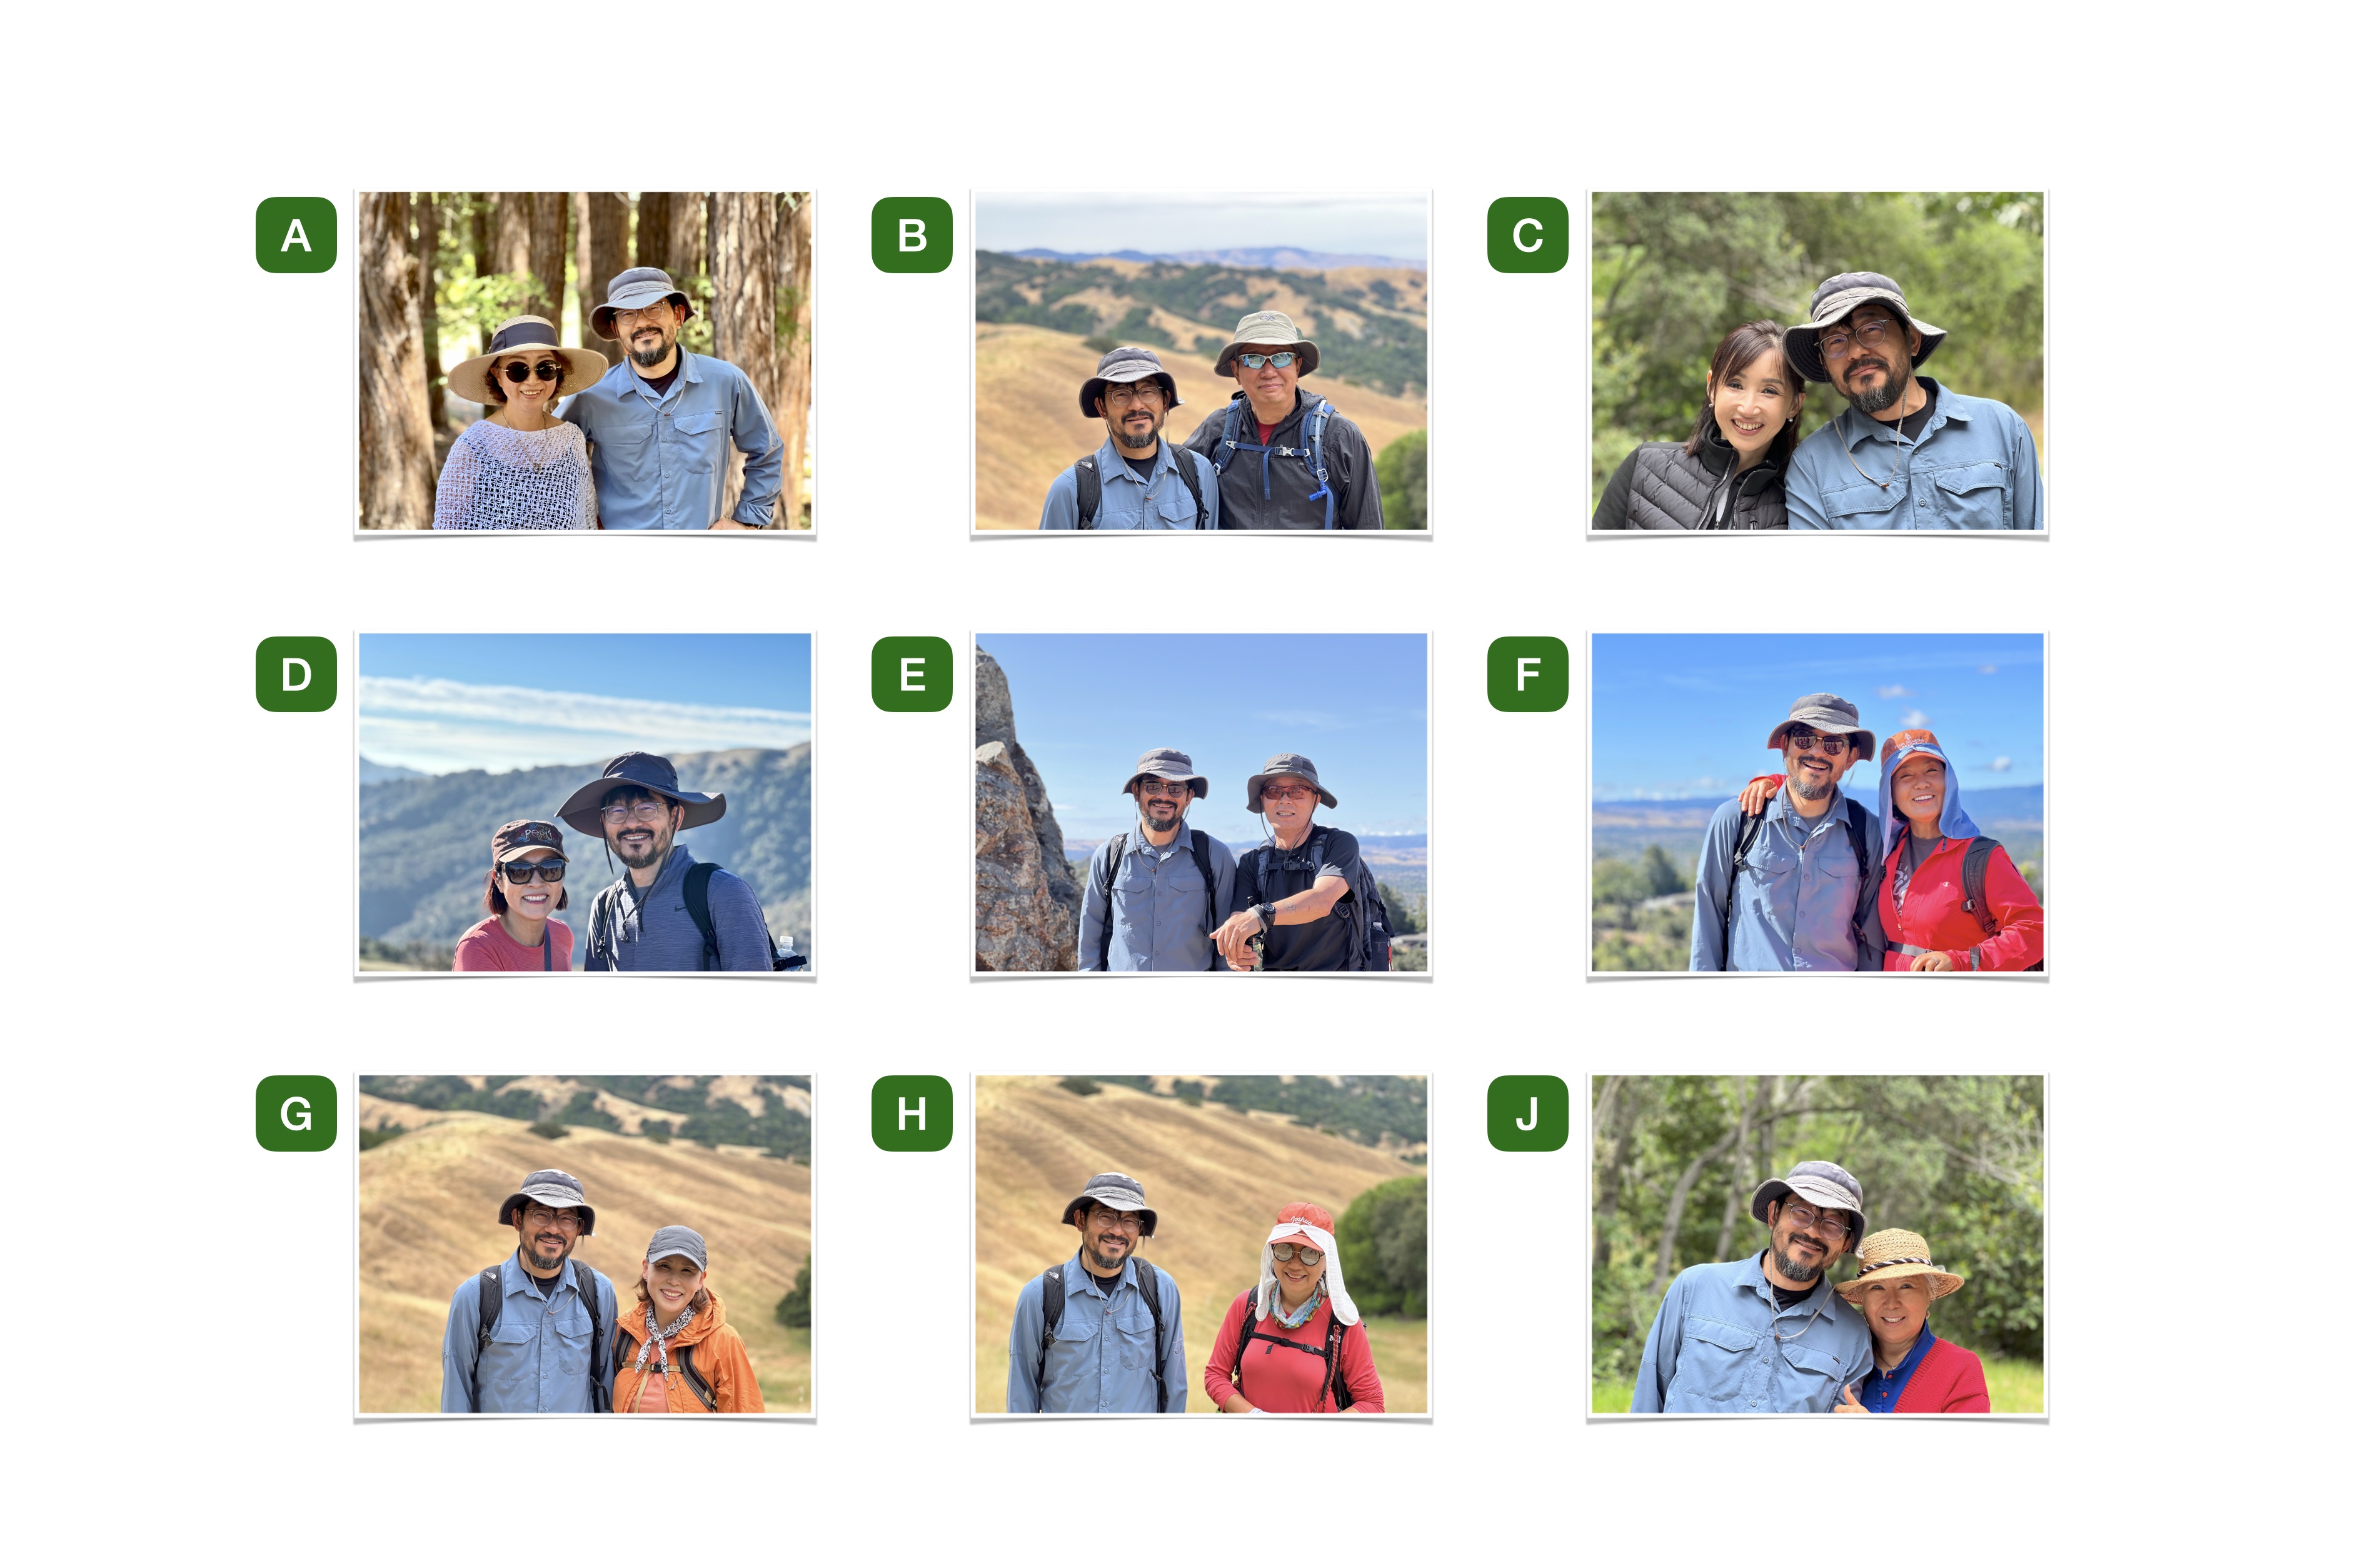Select the green C label badge
This screenshot has height=1568, width=2357.
pyautogui.click(x=1527, y=235)
